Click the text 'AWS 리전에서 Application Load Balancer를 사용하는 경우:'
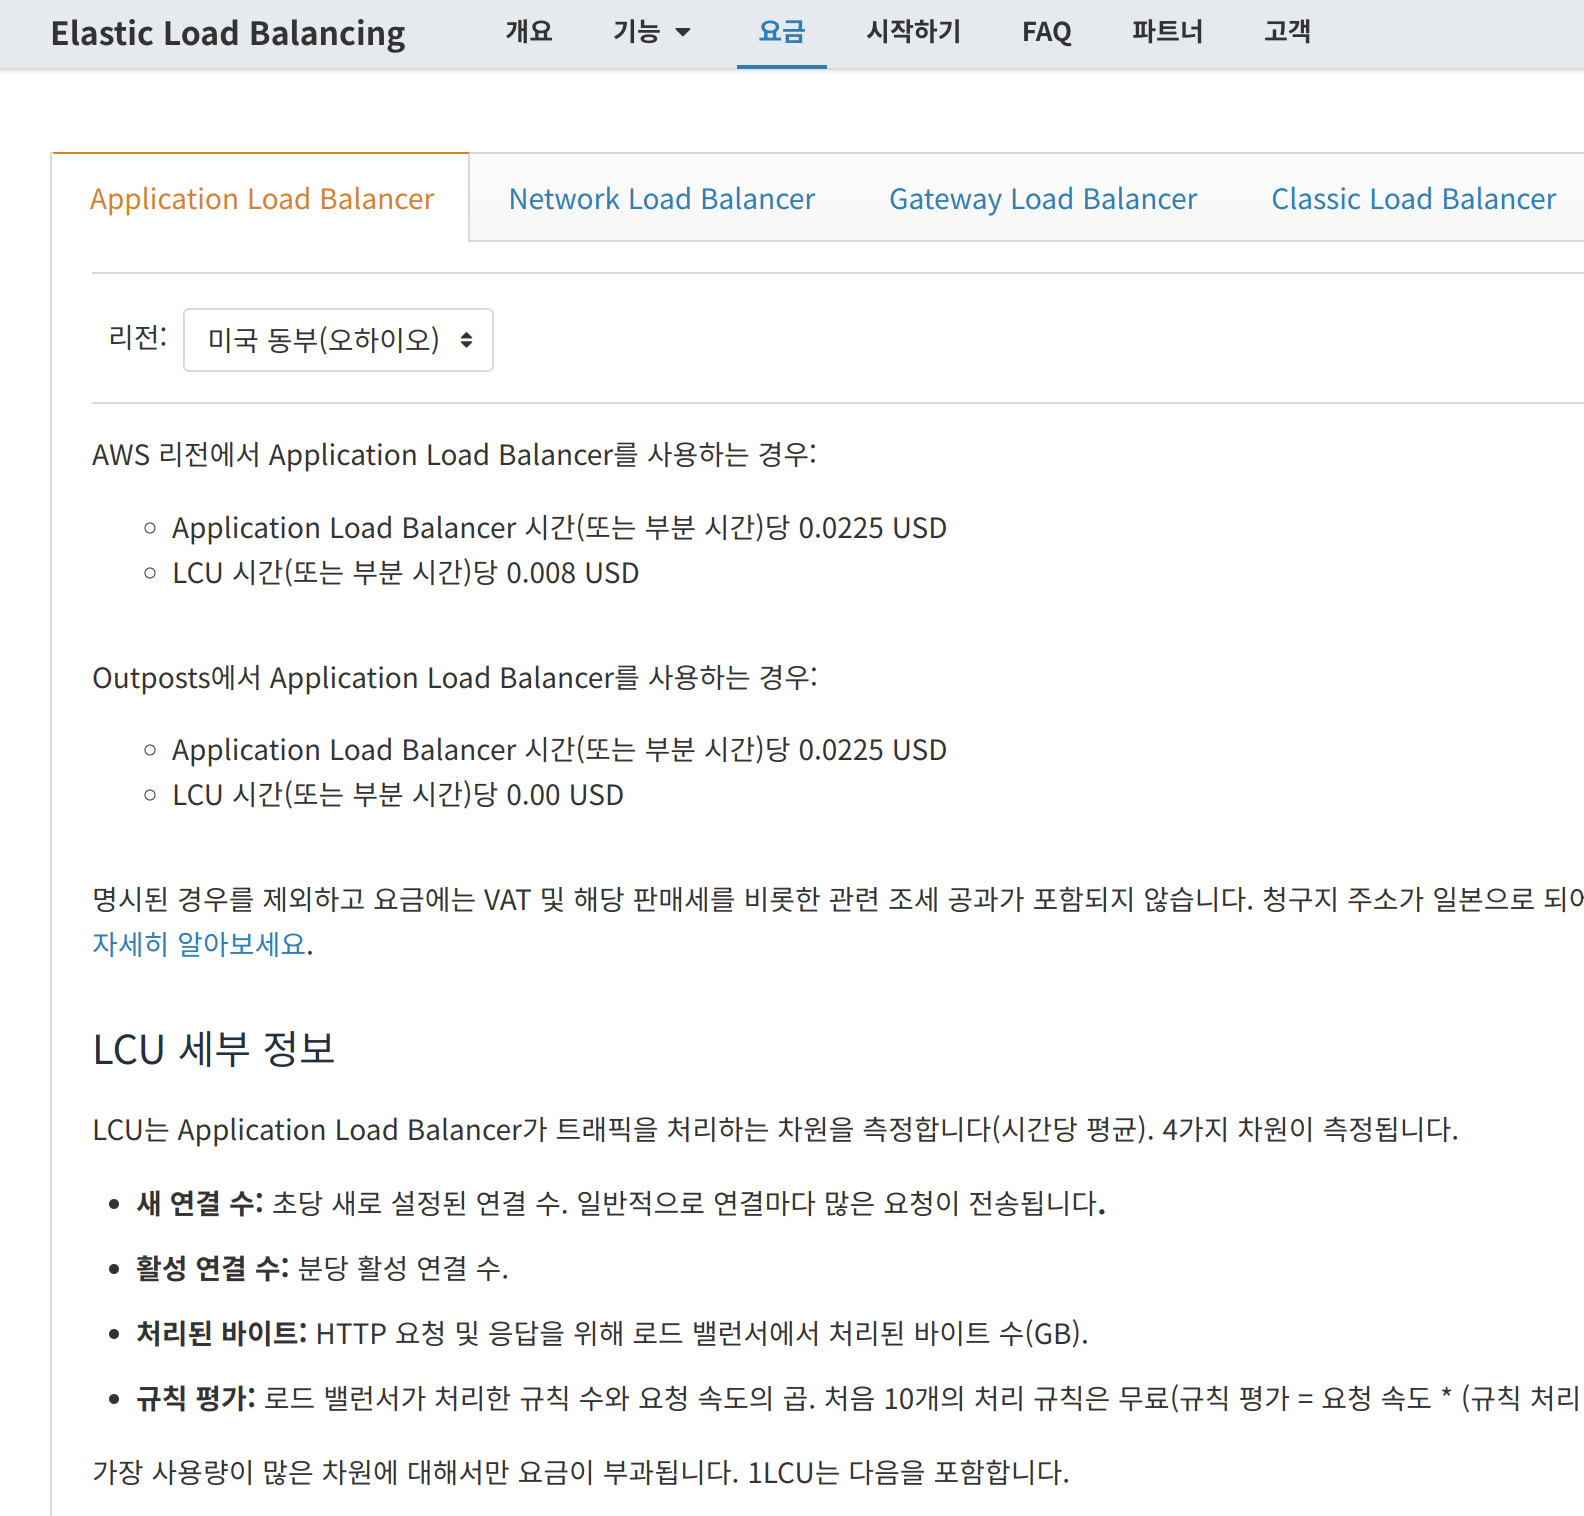Screen dimensions: 1584x1516 point(454,455)
